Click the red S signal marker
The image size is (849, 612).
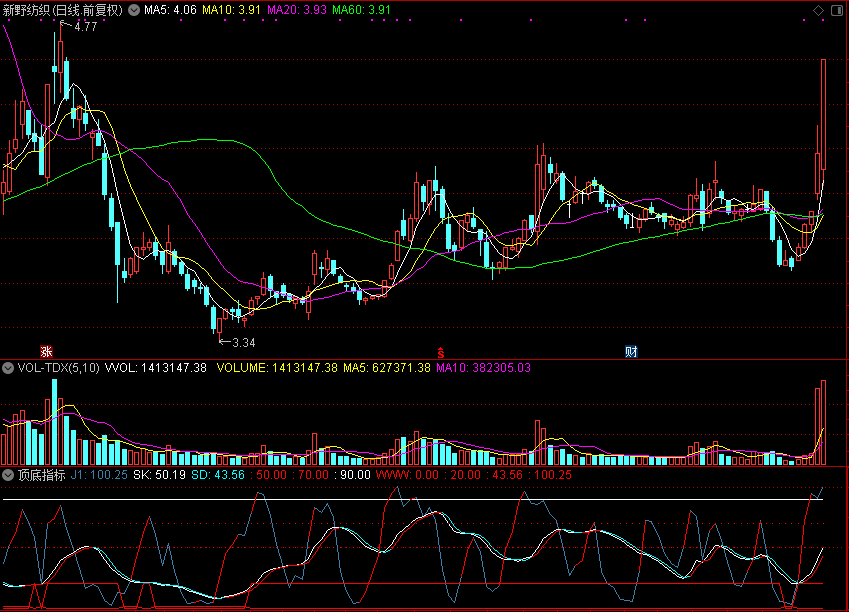click(439, 351)
